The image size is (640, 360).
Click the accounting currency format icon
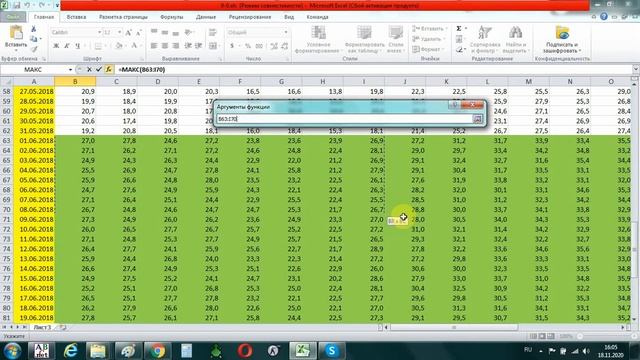[232, 46]
